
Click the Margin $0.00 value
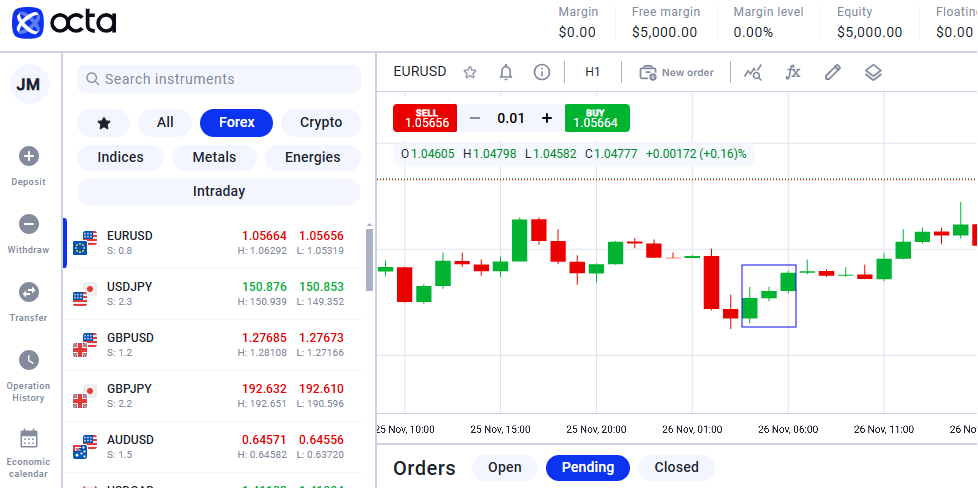(577, 32)
